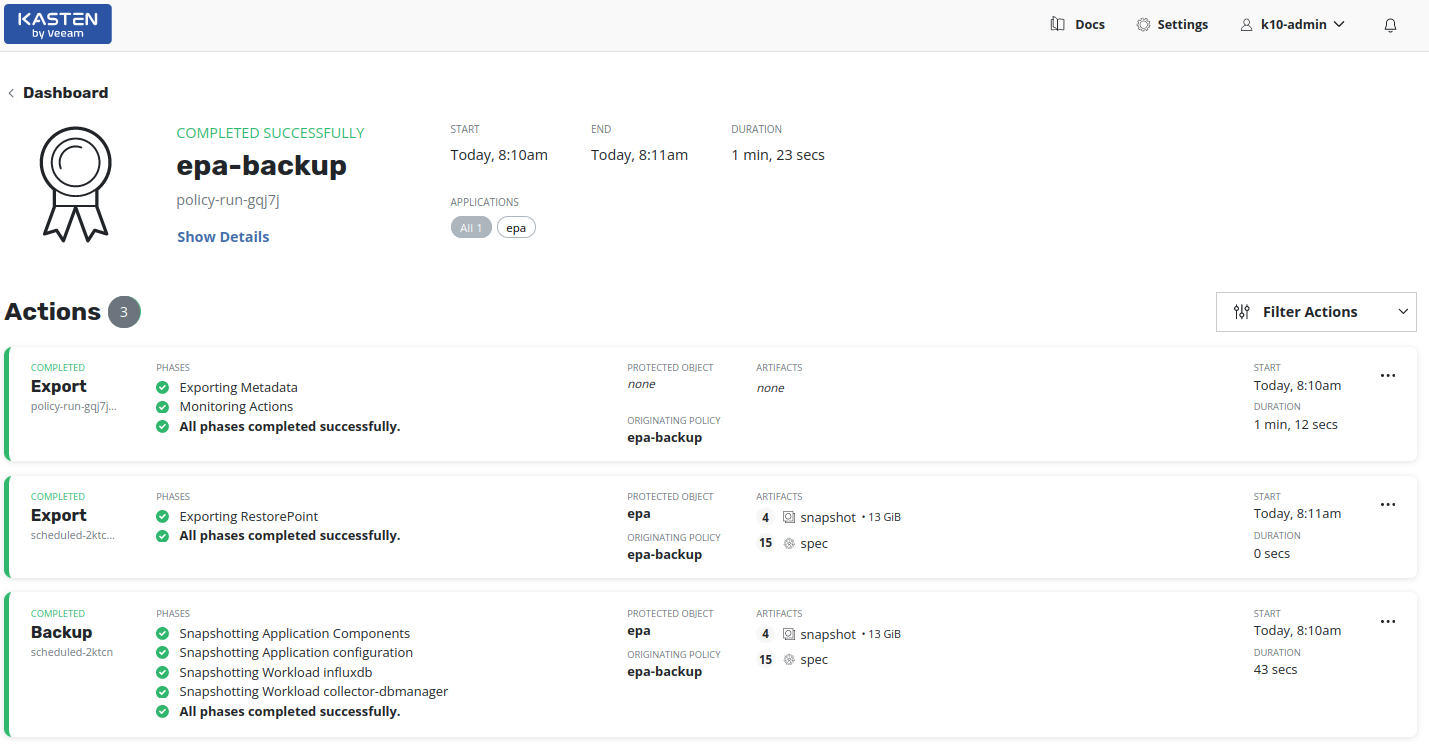Click green check beside Exporting Metadata
Viewport: 1429px width, 753px height.
coord(163,387)
